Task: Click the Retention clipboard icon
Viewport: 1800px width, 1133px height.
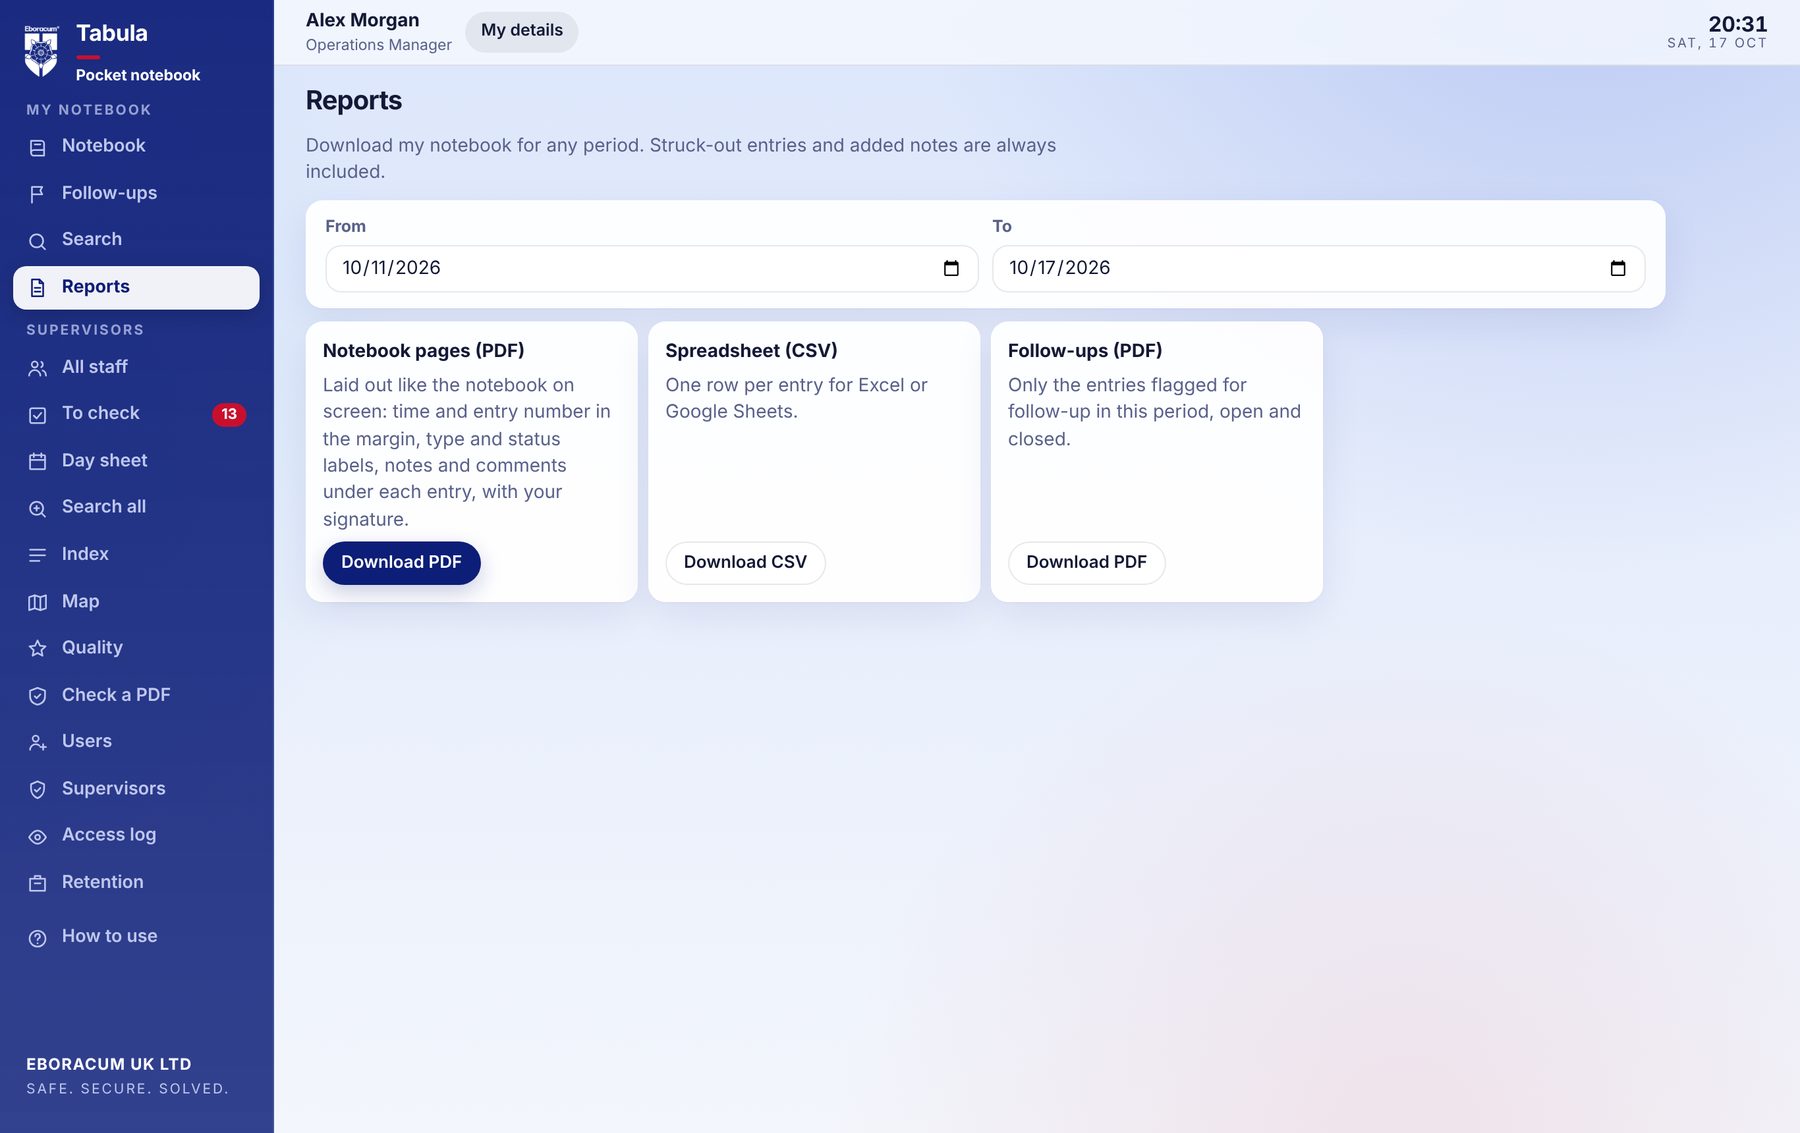Action: pos(38,883)
